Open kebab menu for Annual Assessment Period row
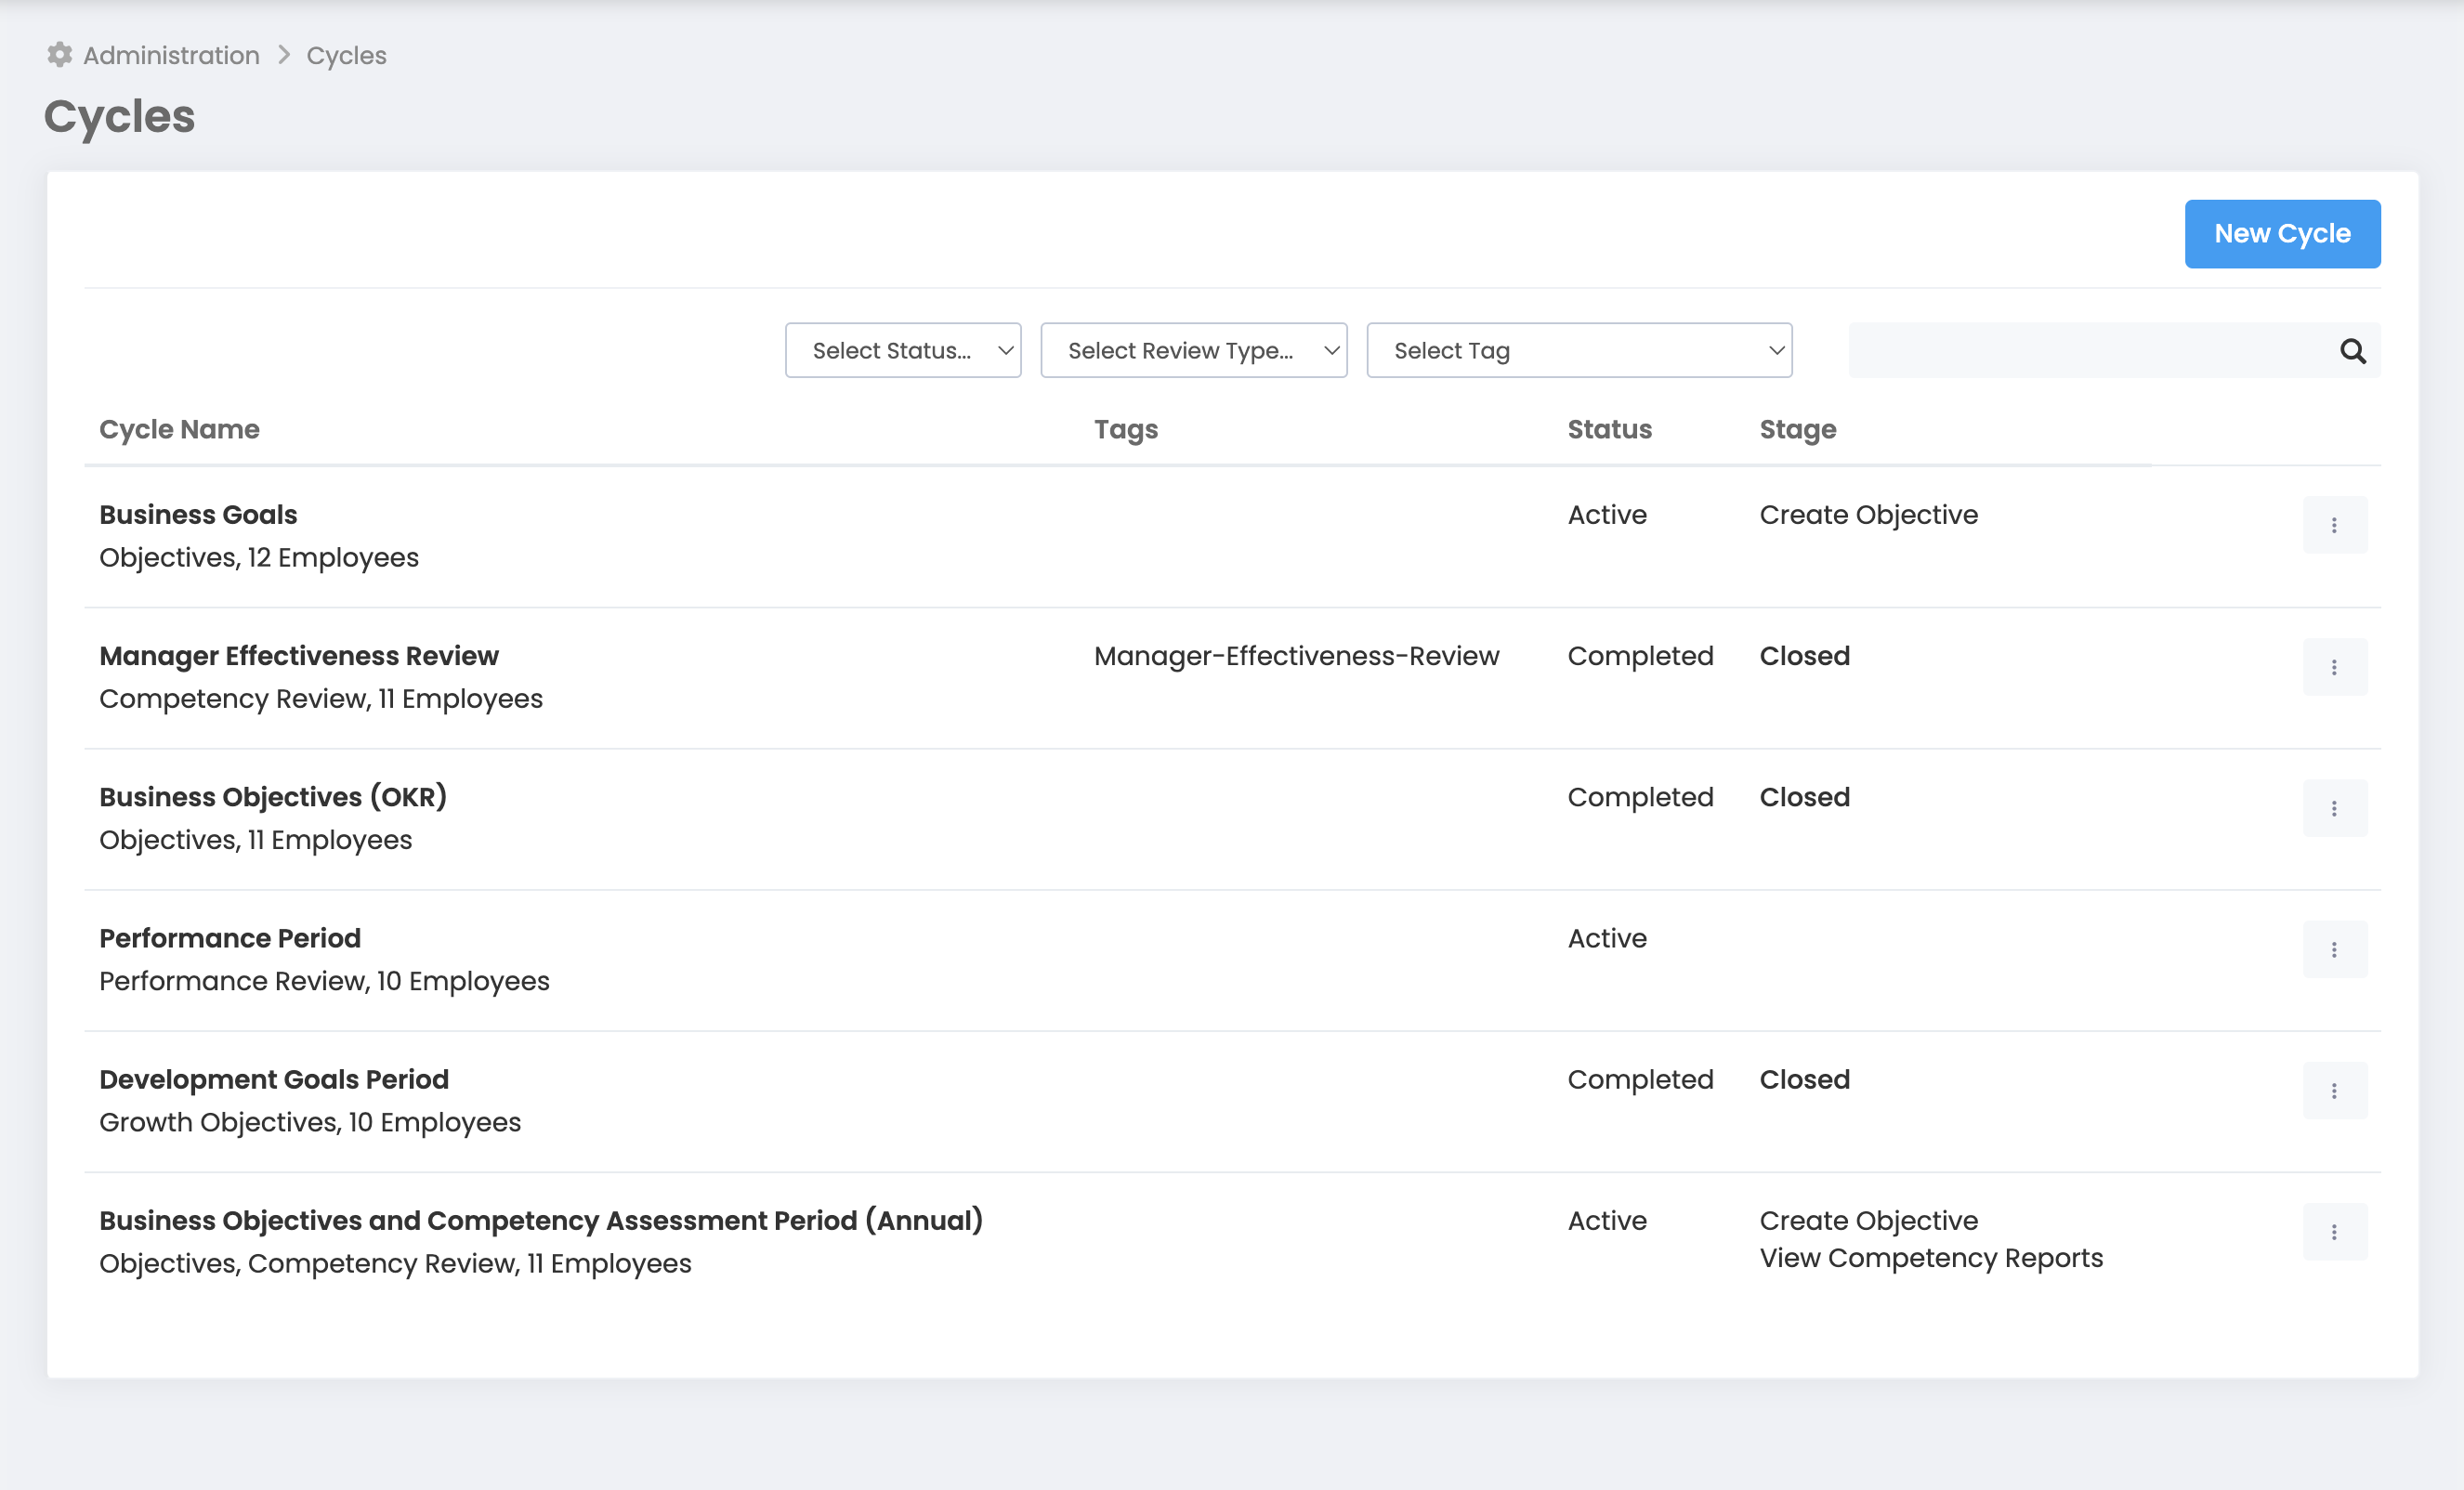The height and width of the screenshot is (1490, 2464). 2334,1232
